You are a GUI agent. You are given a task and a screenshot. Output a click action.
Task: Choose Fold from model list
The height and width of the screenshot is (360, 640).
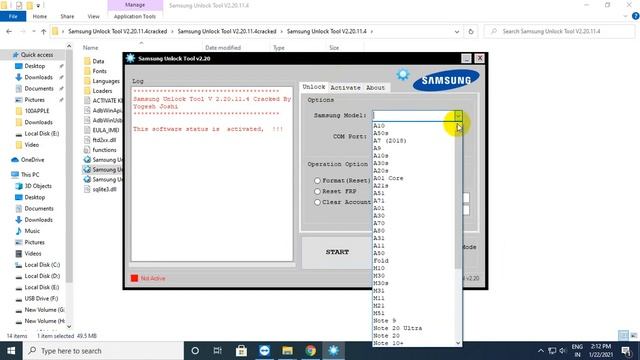tap(381, 260)
